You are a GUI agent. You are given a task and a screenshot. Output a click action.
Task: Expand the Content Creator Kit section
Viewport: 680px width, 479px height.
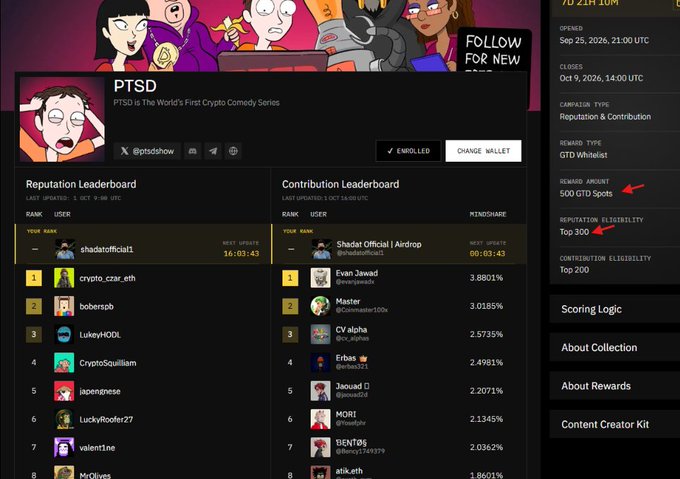(x=615, y=424)
